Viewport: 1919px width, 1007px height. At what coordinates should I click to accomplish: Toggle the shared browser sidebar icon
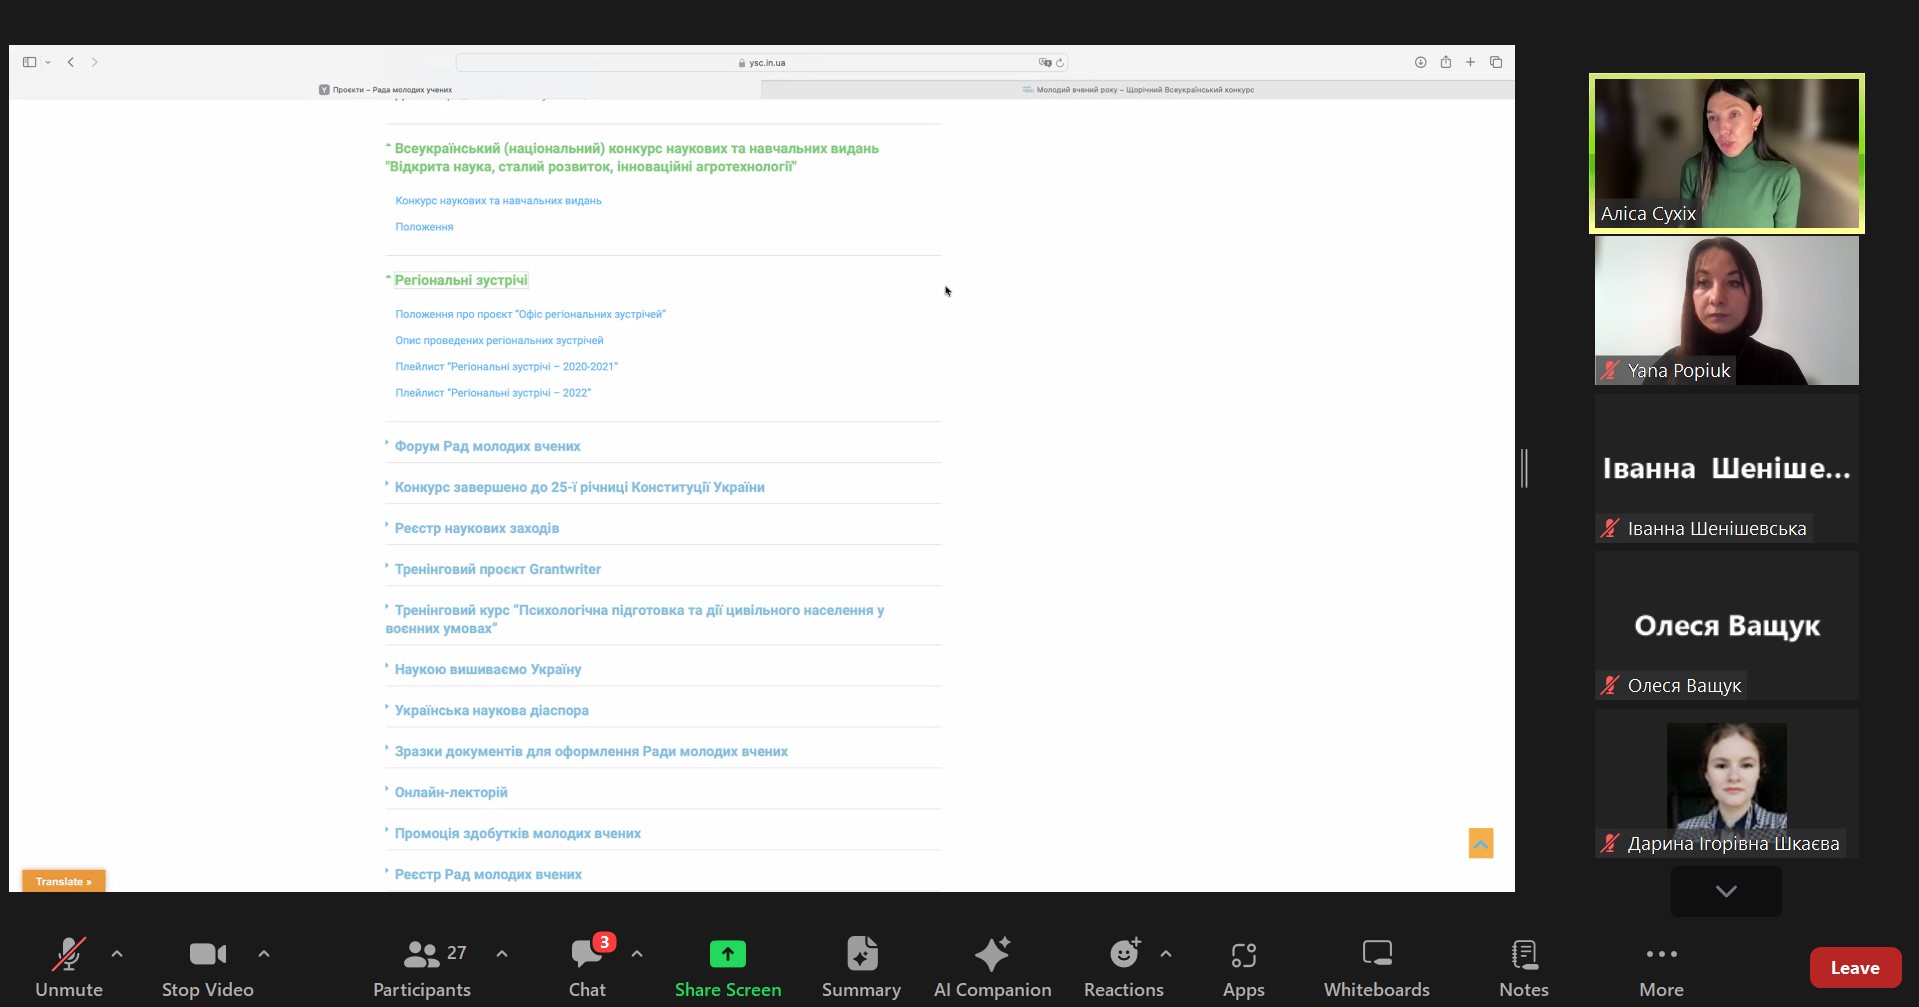point(30,62)
